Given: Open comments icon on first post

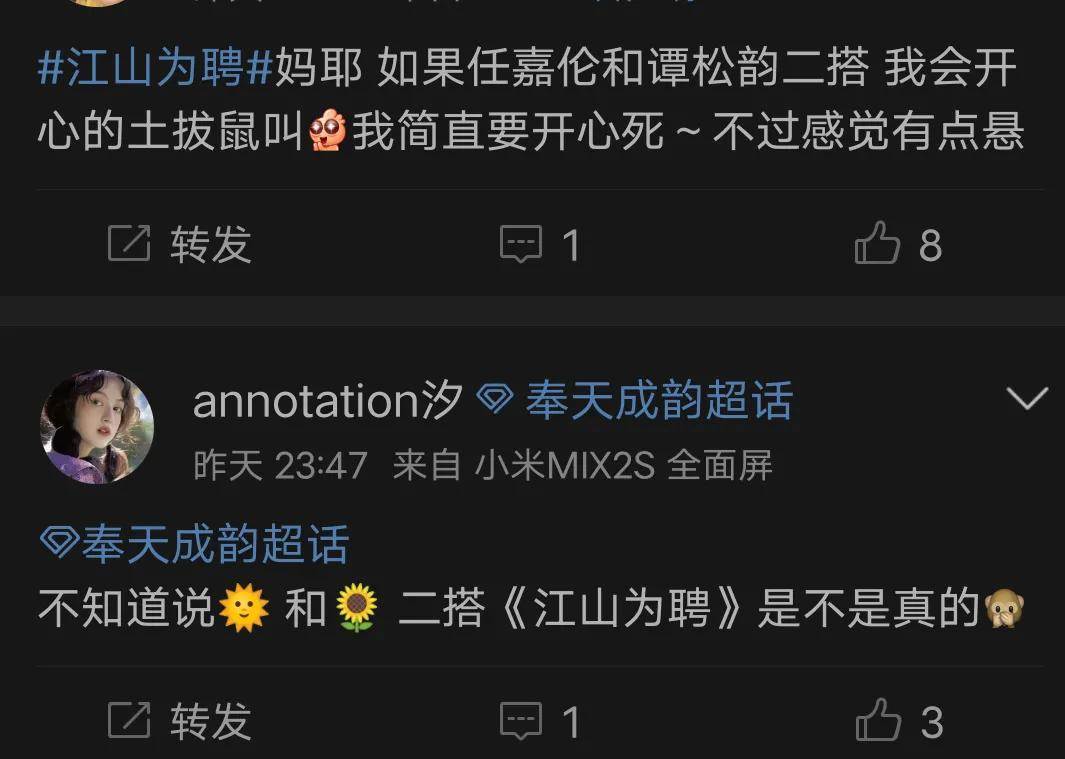Looking at the screenshot, I should (521, 244).
